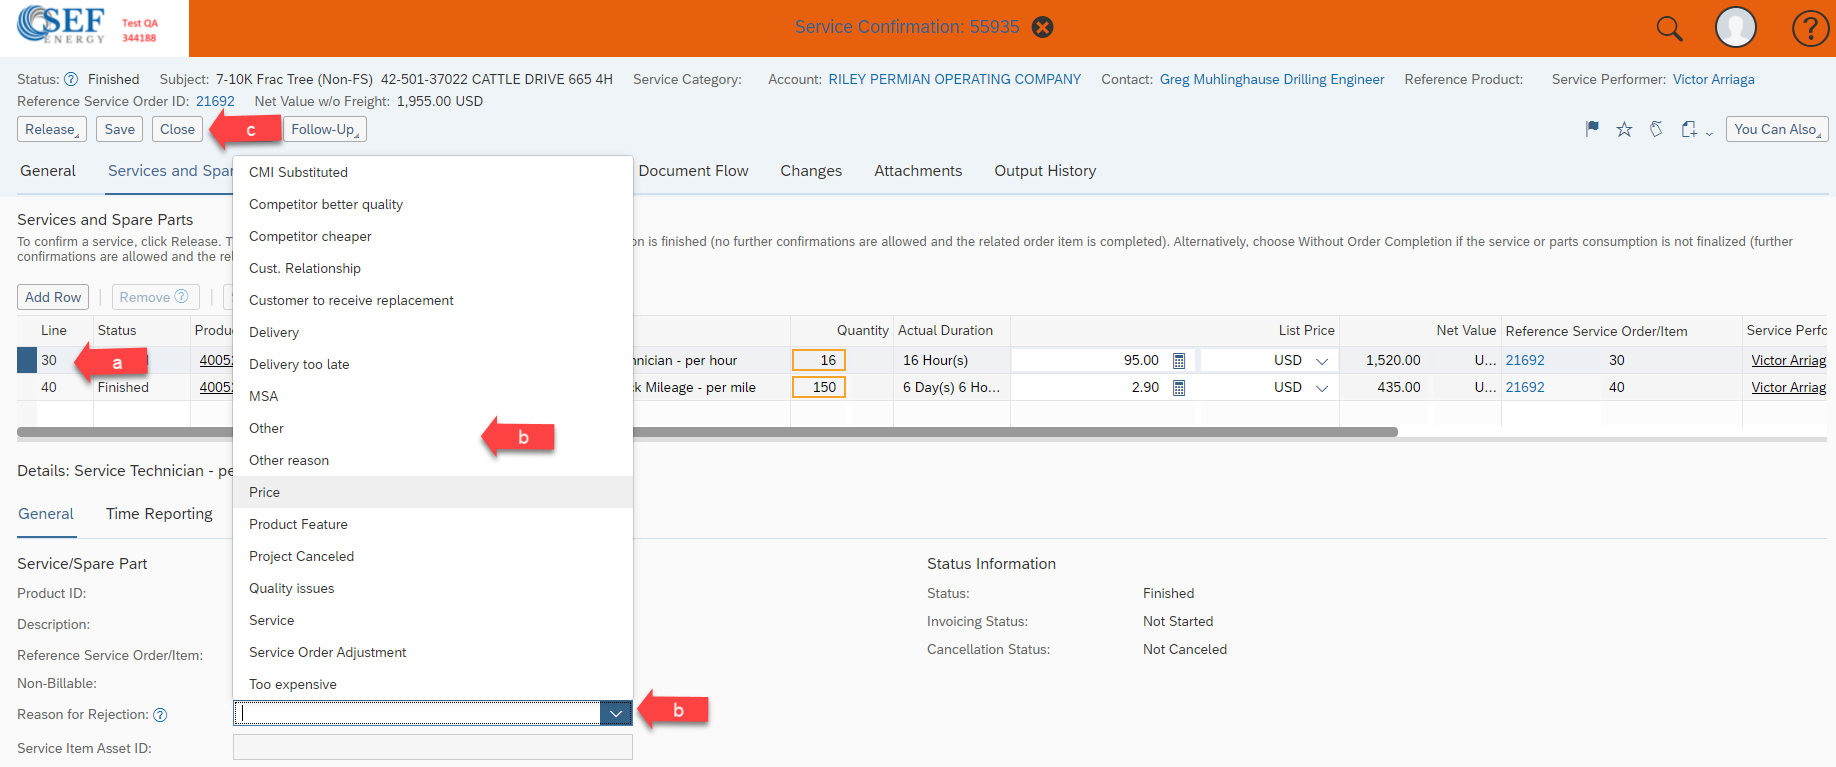
Task: Choose the Delivery list option
Action: [433, 332]
